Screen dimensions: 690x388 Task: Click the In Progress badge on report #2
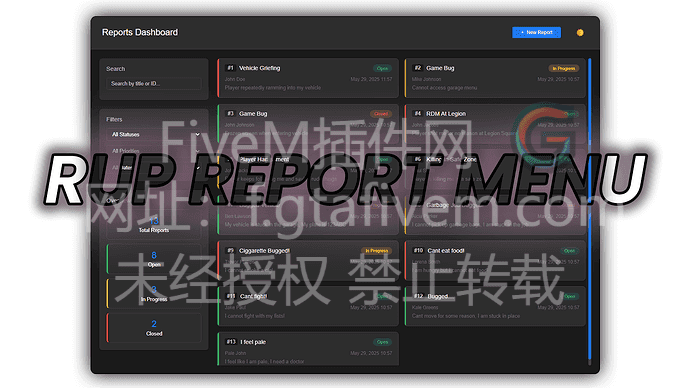(x=564, y=68)
